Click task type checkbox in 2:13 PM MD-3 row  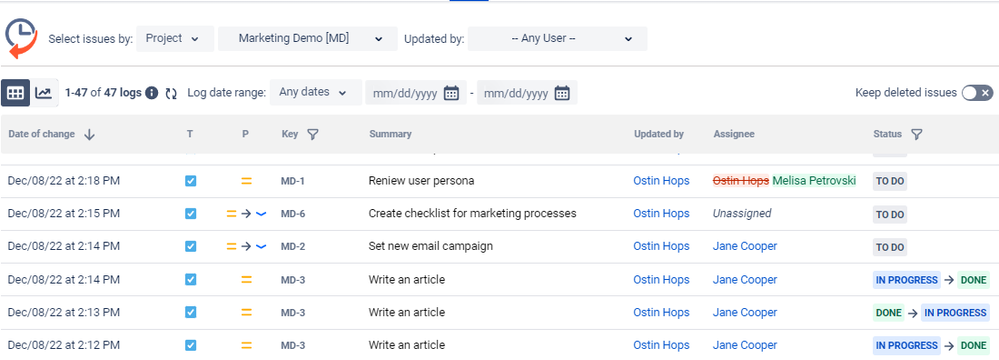tap(190, 312)
